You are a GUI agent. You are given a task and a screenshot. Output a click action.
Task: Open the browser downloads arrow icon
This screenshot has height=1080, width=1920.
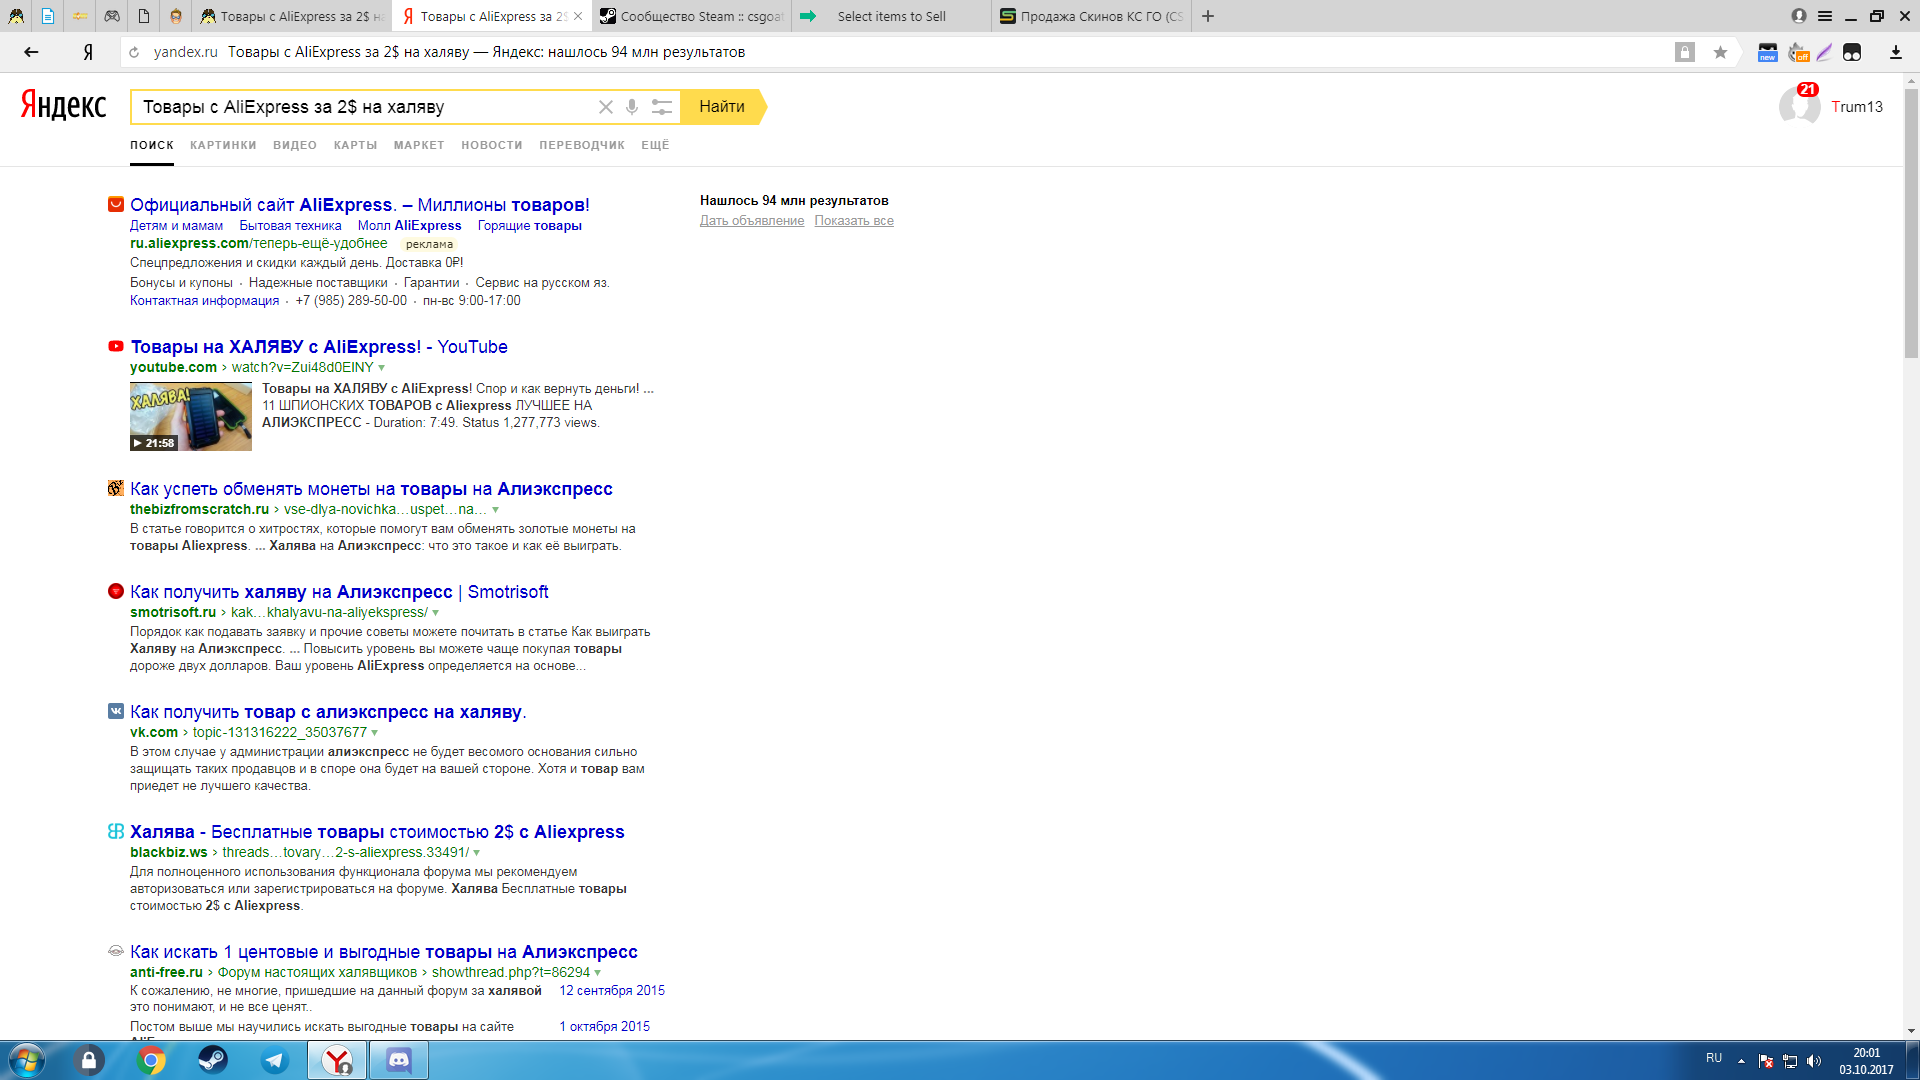click(x=1895, y=52)
